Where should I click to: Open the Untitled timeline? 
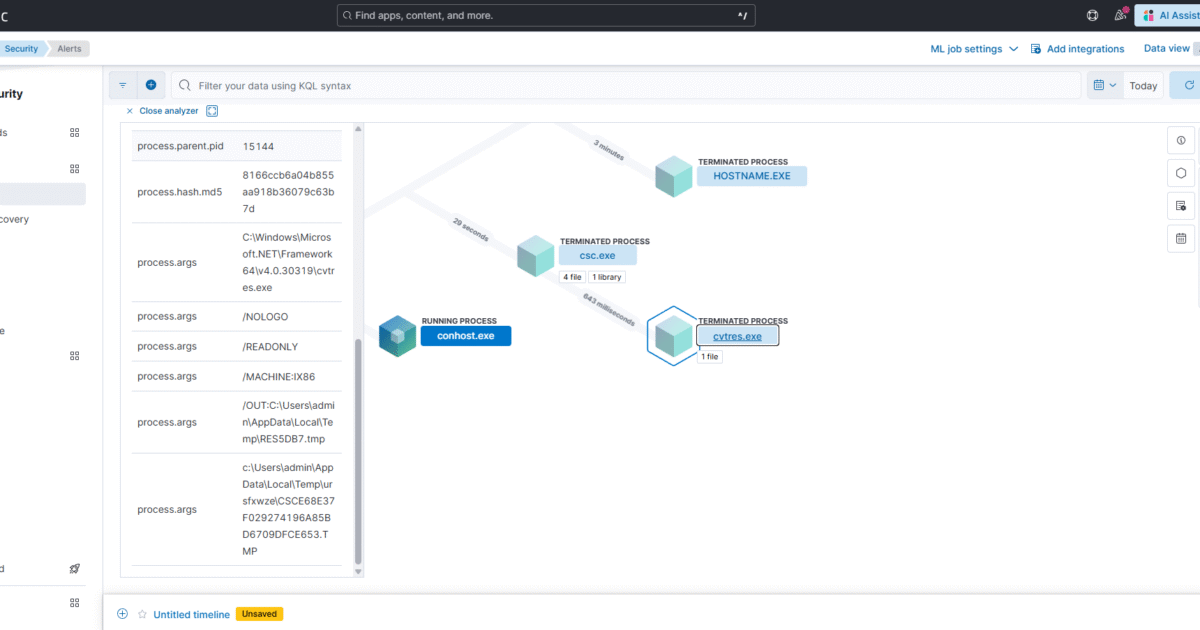[191, 614]
